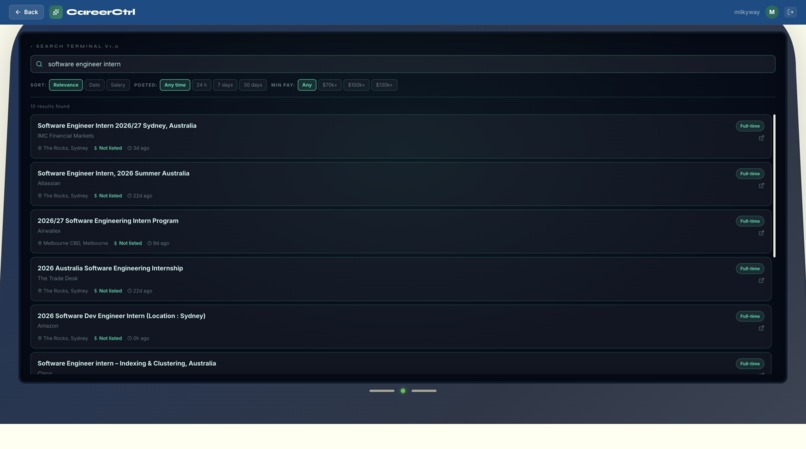
Task: Click the results list scrollbar
Action: click(774, 186)
